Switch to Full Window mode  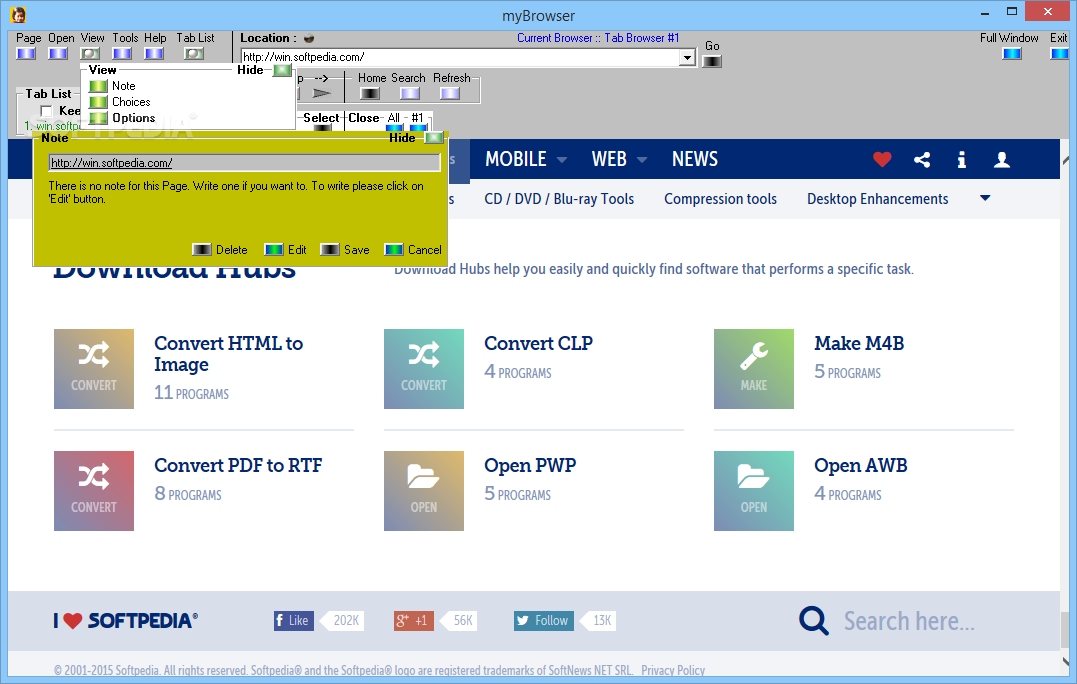tap(1012, 54)
